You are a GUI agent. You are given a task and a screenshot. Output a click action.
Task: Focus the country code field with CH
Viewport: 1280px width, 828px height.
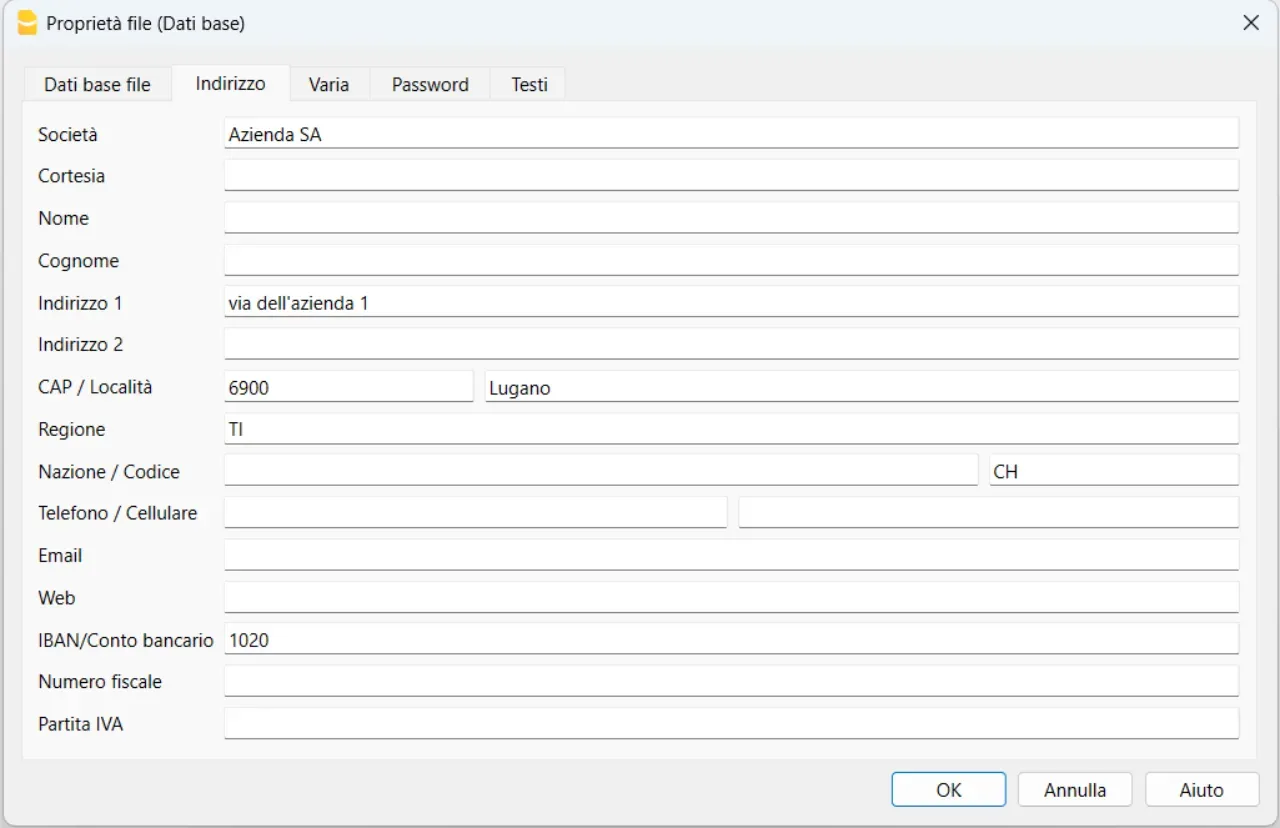tap(1113, 471)
